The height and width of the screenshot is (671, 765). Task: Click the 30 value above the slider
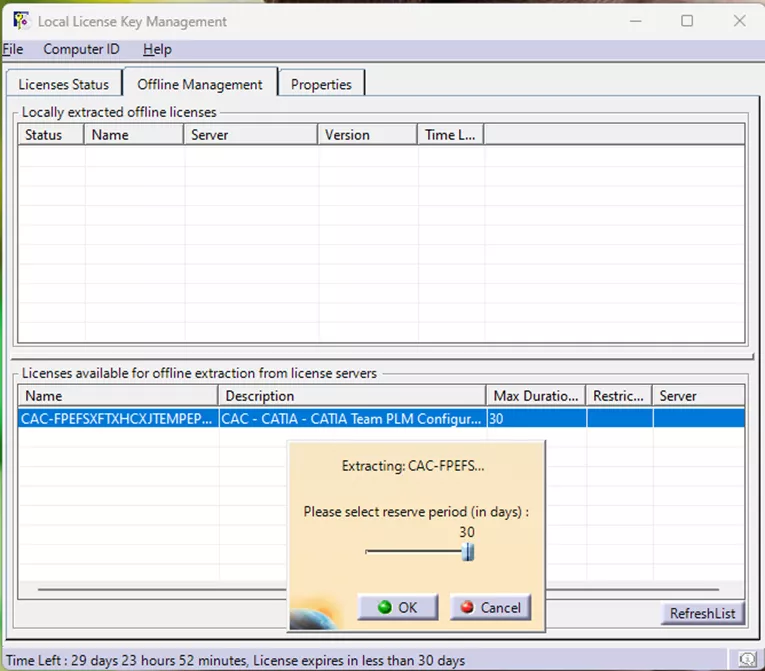click(x=467, y=532)
